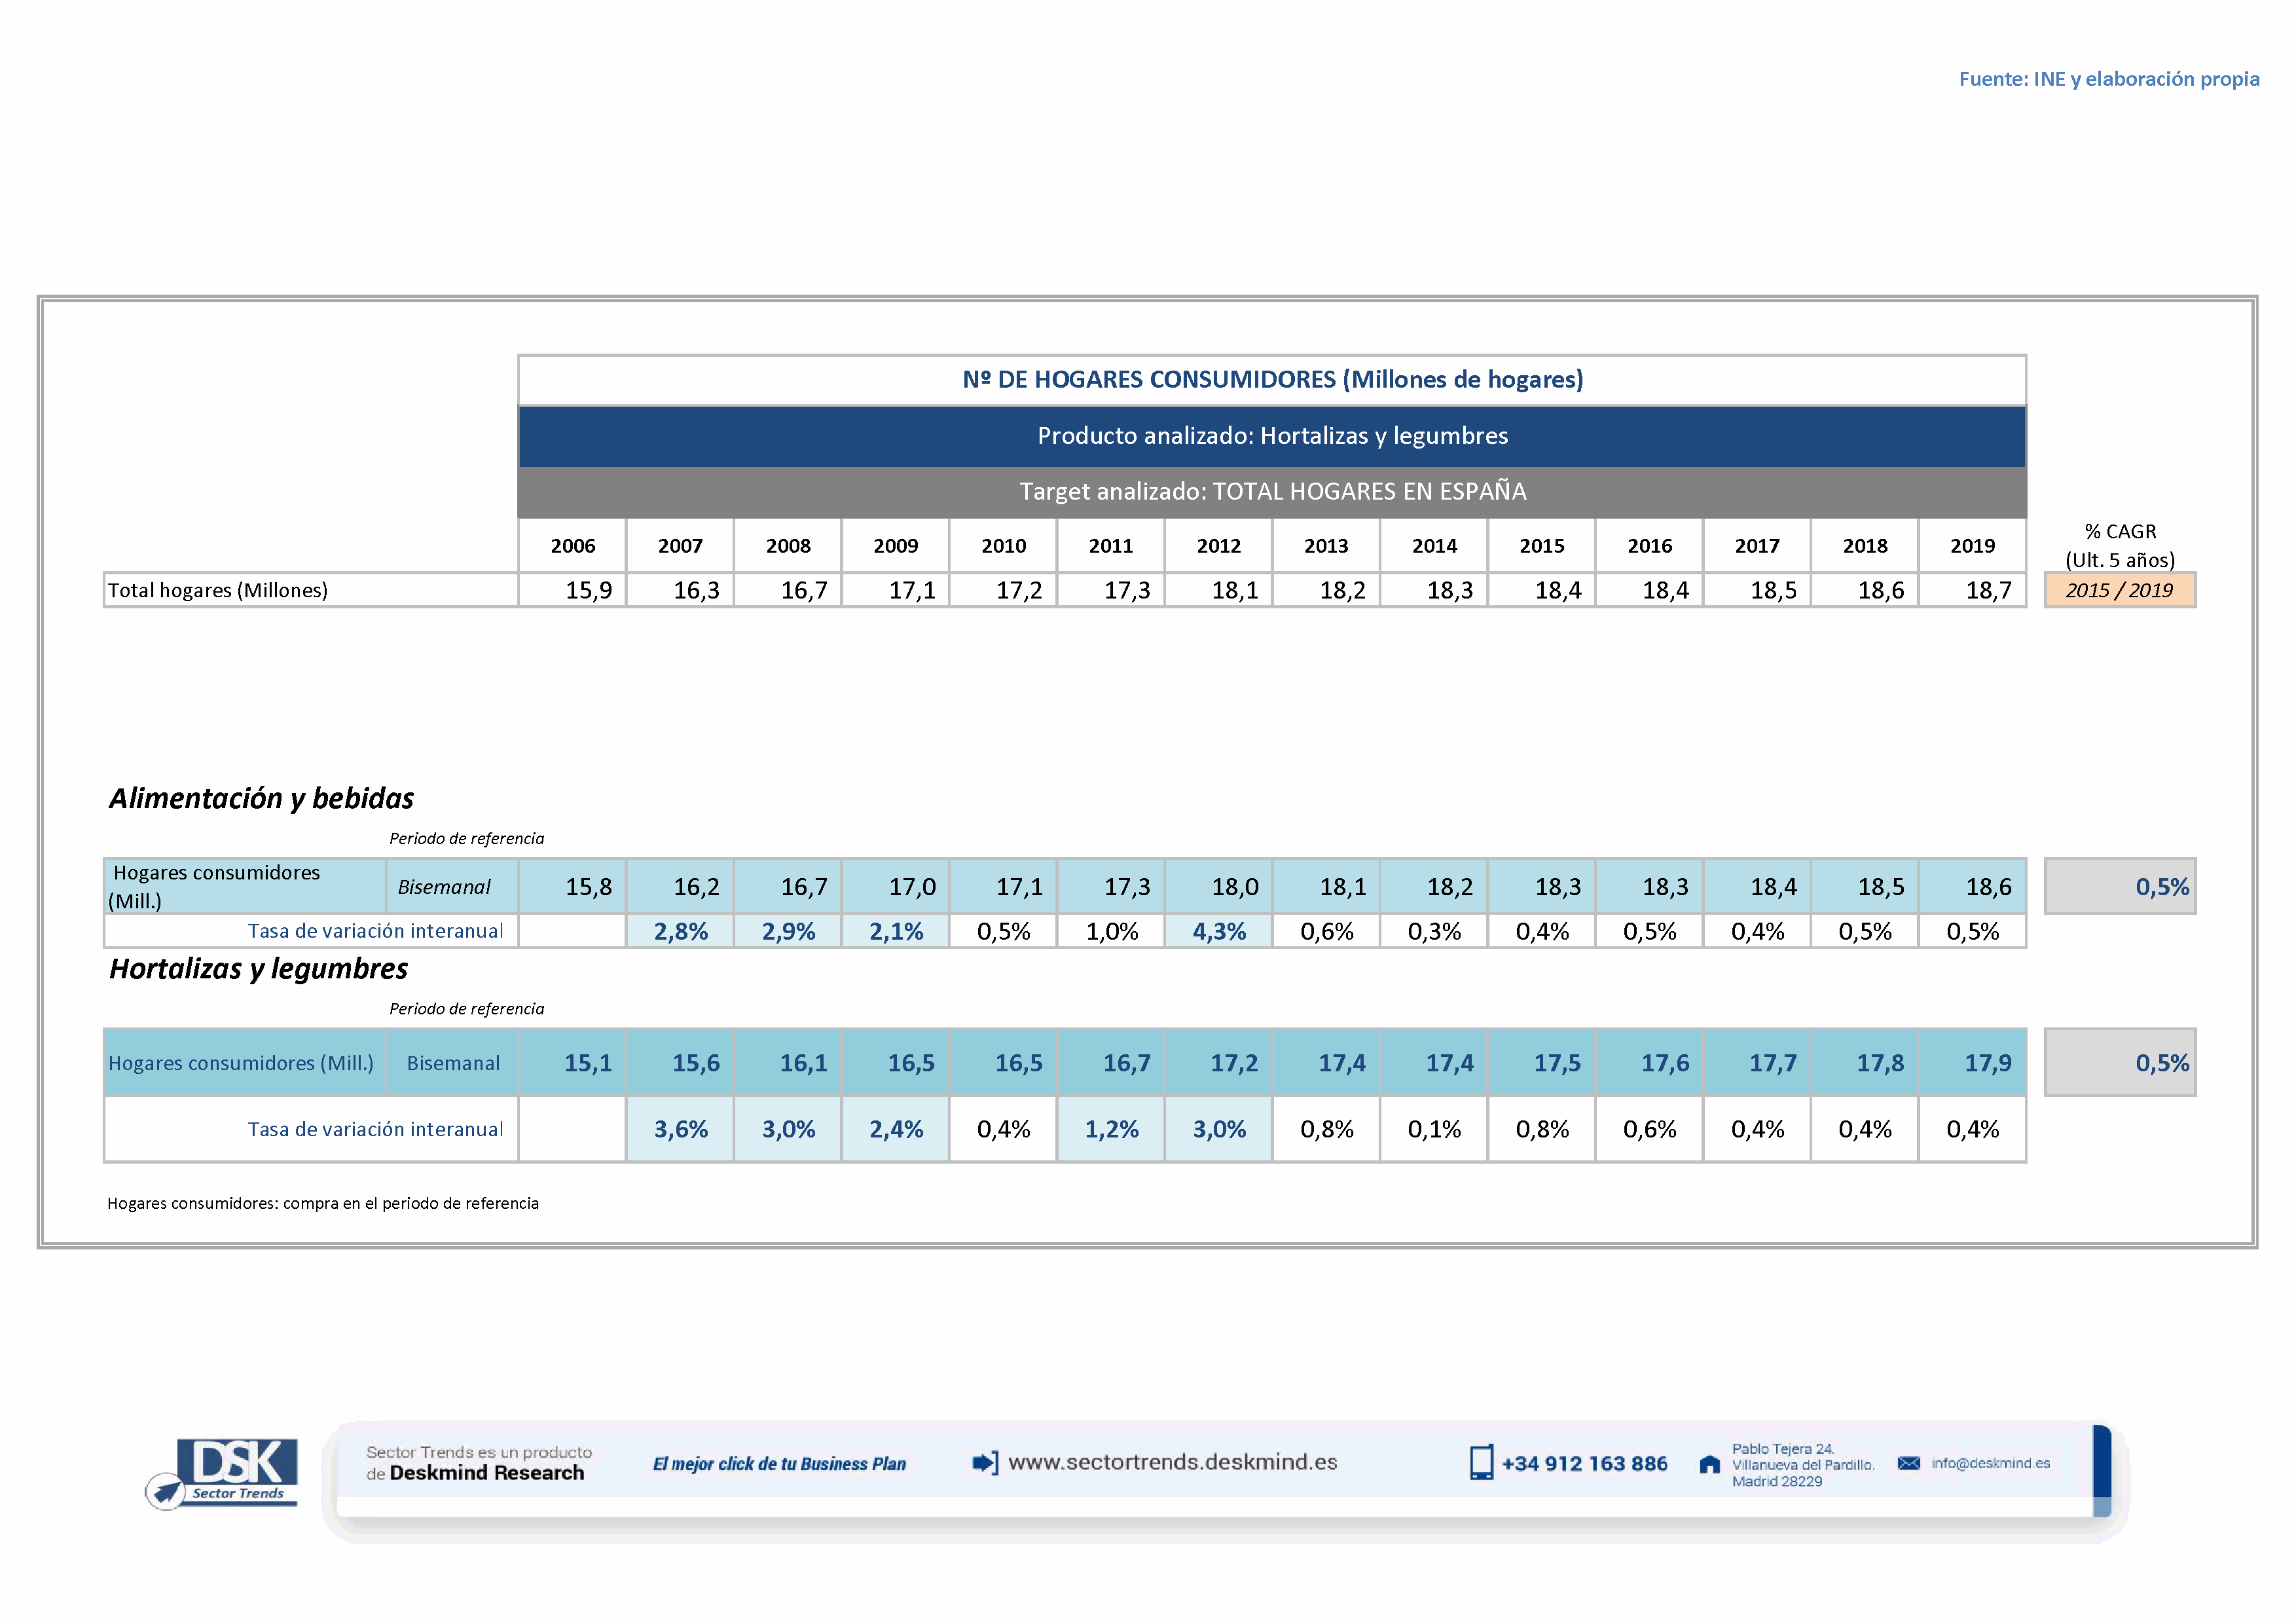Click the 'Producto analizado: Hortalizas y legumbres' banner

pos(1272,436)
